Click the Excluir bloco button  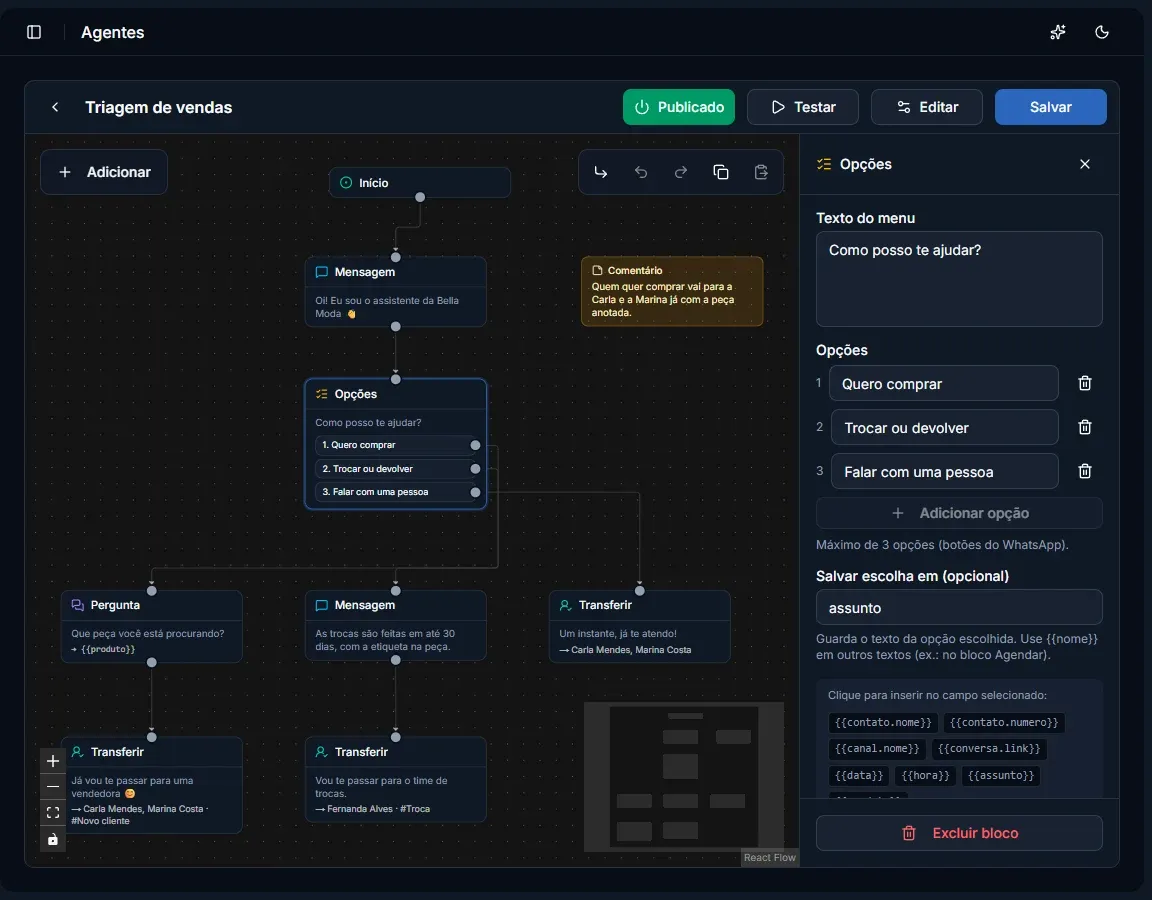960,833
